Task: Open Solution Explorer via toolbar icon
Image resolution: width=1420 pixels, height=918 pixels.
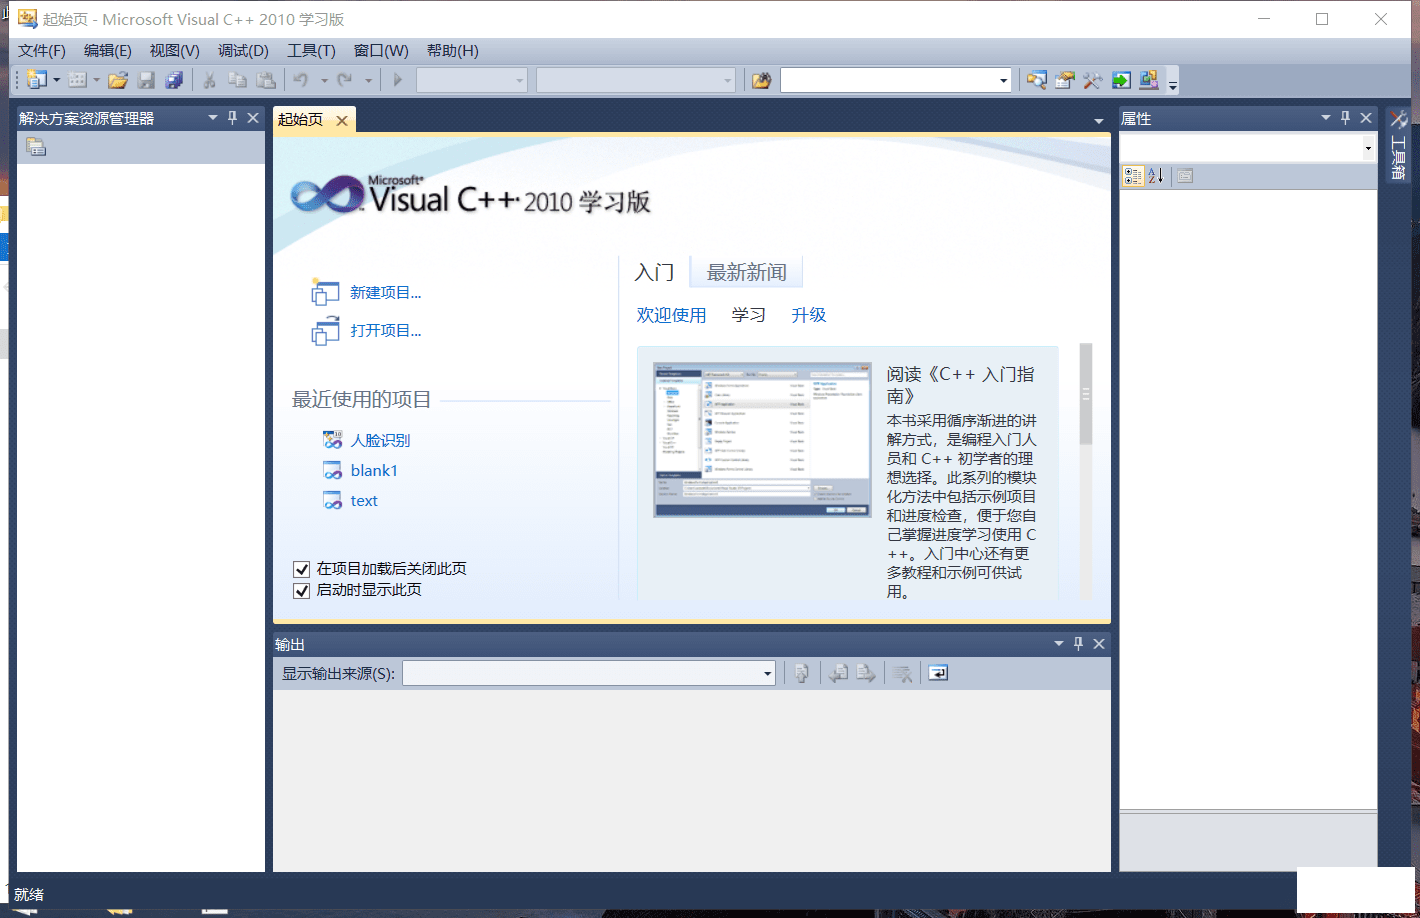Action: tap(1037, 80)
